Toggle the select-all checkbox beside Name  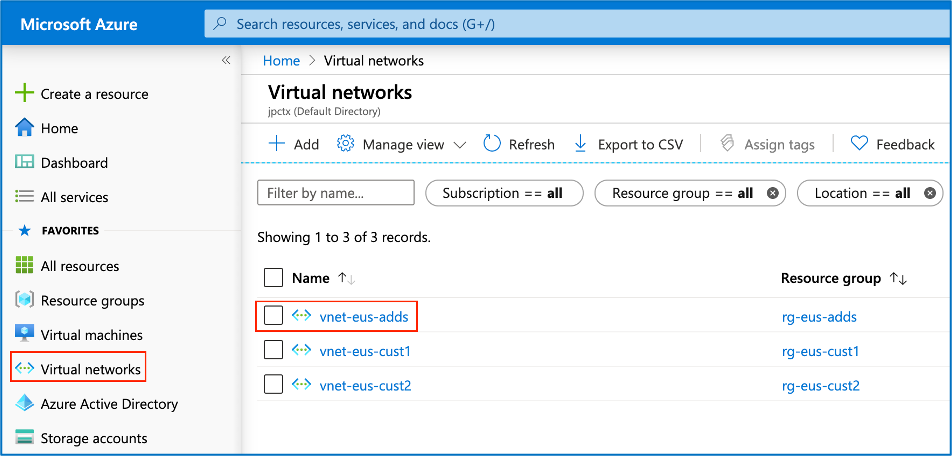tap(273, 278)
